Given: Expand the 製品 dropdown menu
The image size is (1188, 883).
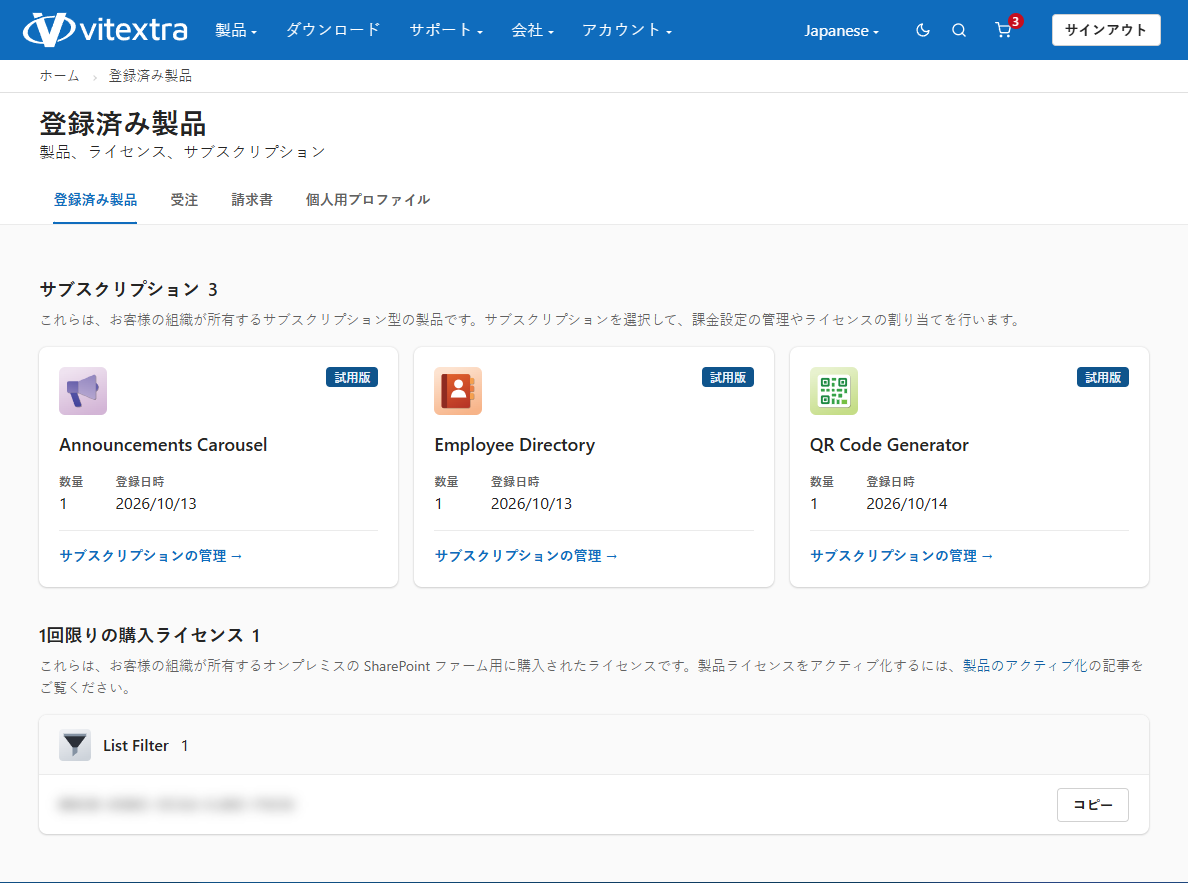Looking at the screenshot, I should (236, 30).
